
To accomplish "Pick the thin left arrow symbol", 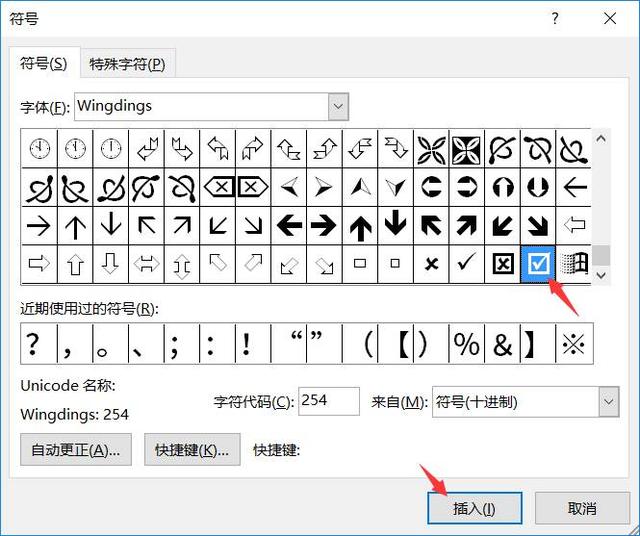I will pyautogui.click(x=573, y=187).
